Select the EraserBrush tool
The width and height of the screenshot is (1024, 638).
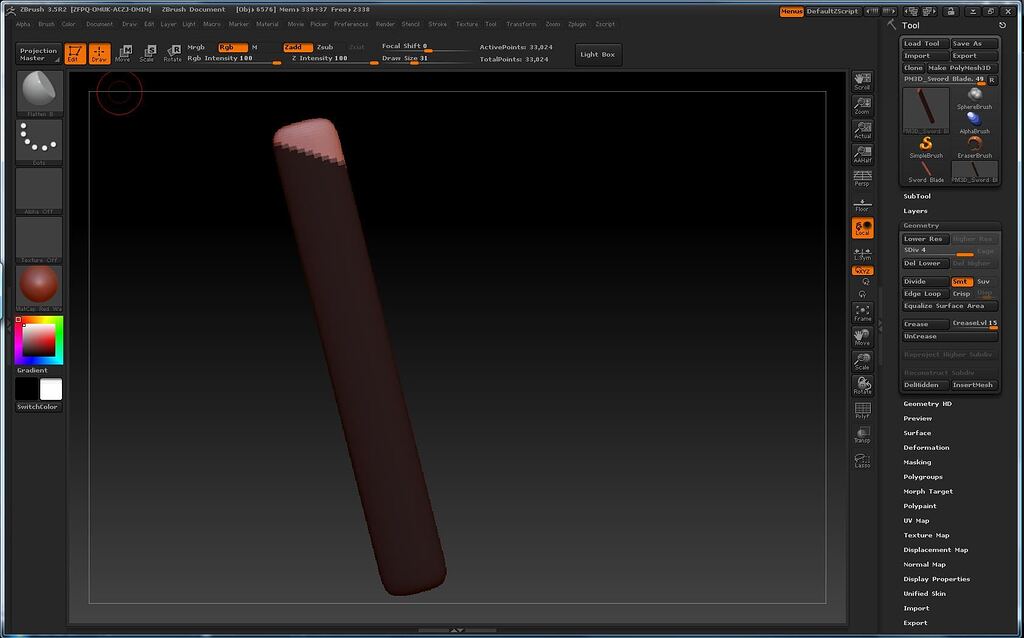tap(973, 148)
